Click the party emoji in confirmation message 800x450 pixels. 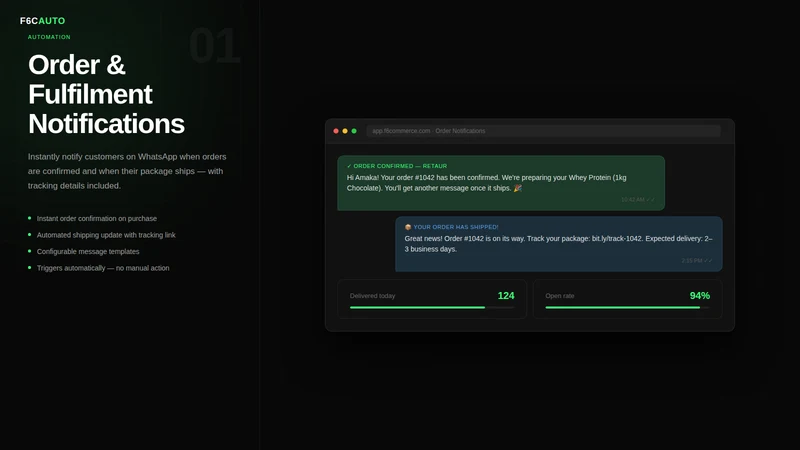(x=517, y=188)
